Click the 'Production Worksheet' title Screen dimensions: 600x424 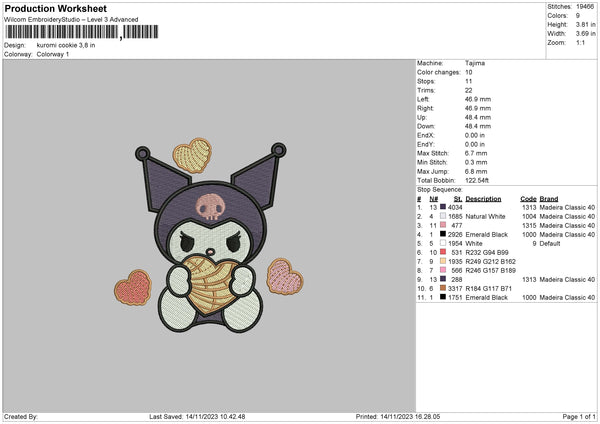(x=55, y=8)
